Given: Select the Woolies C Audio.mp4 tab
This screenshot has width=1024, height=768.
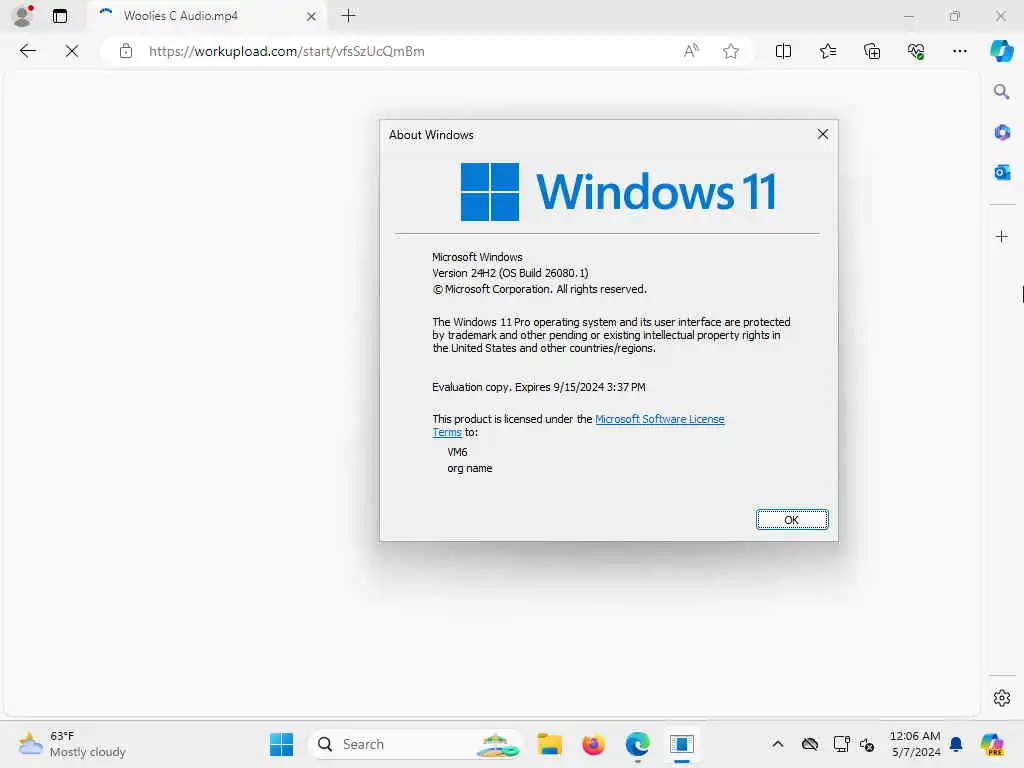Looking at the screenshot, I should coord(208,16).
